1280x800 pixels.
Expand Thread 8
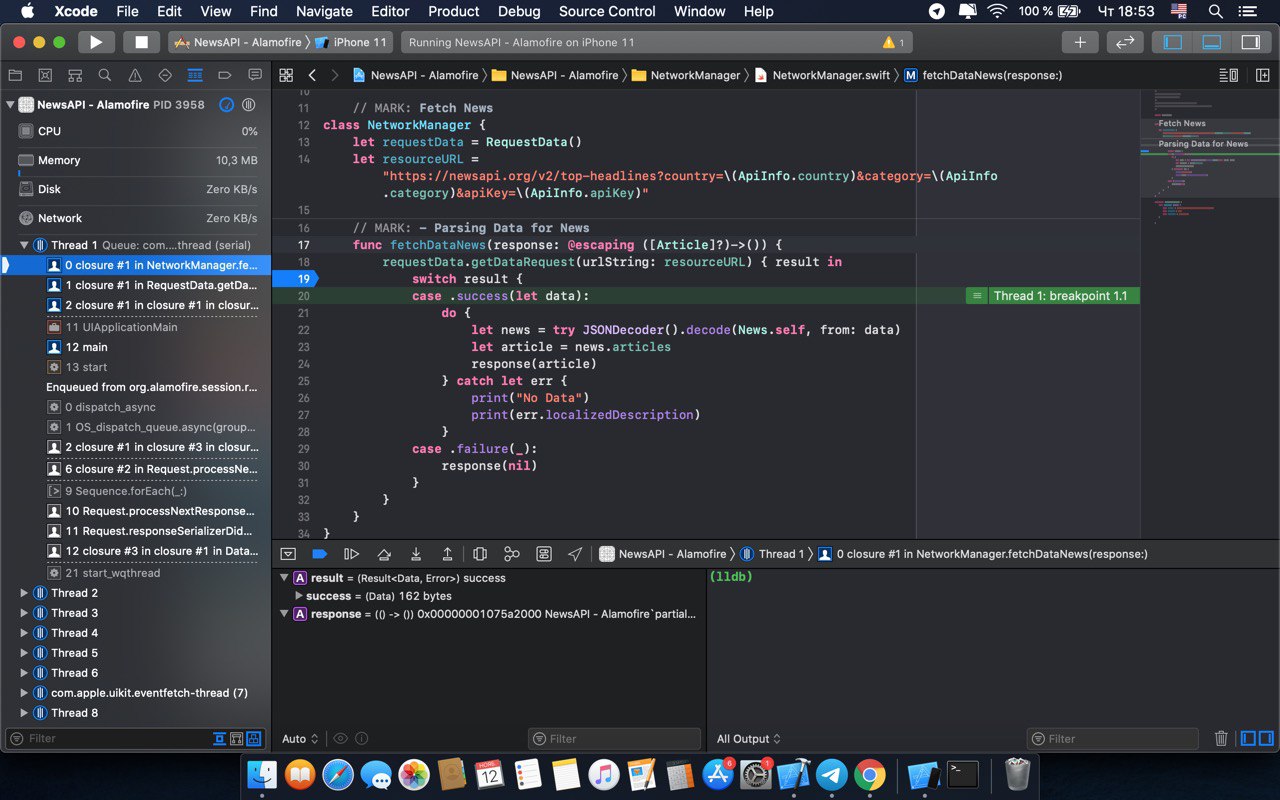pyautogui.click(x=25, y=713)
